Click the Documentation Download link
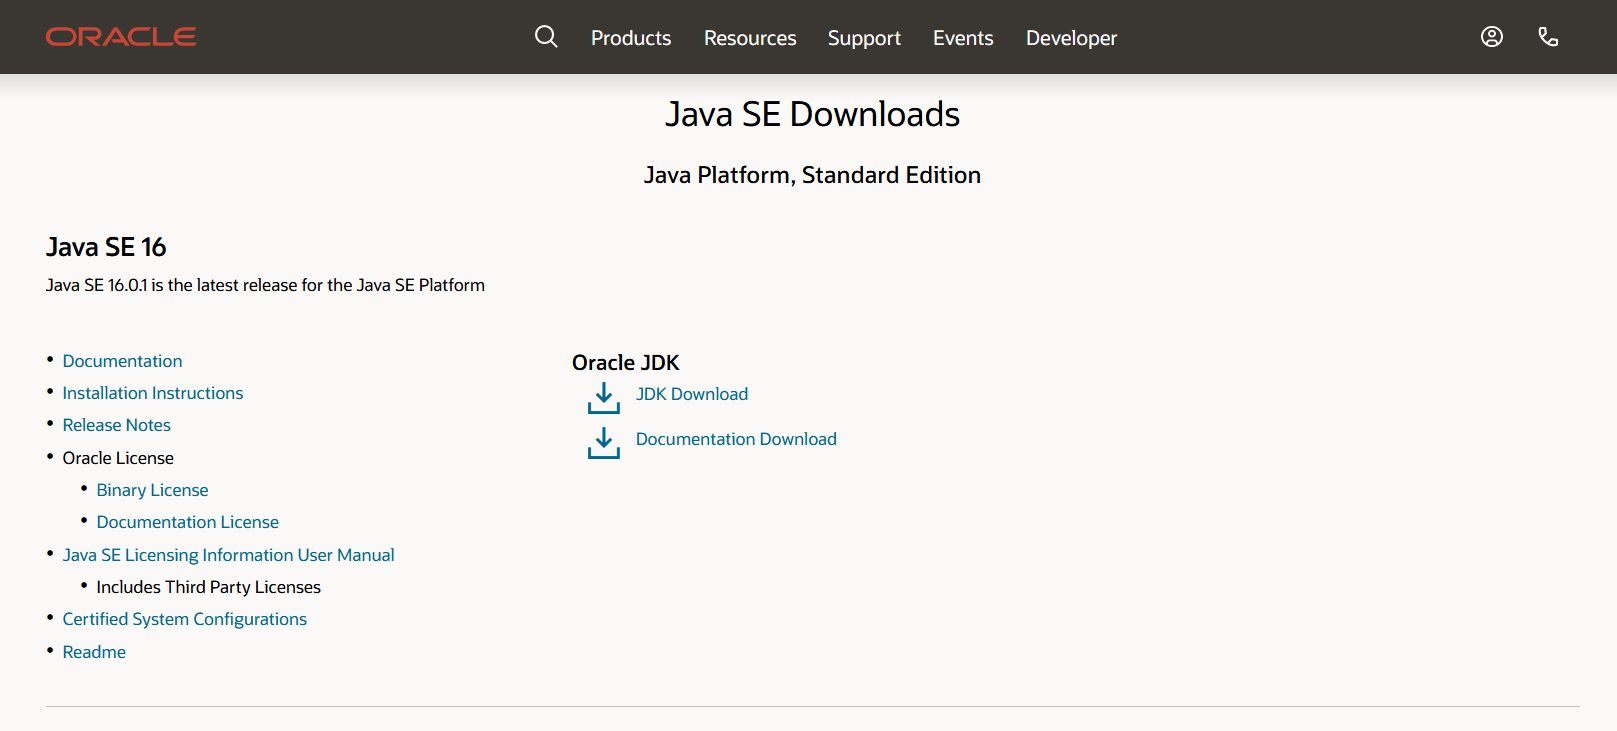This screenshot has width=1617, height=731. (x=736, y=439)
